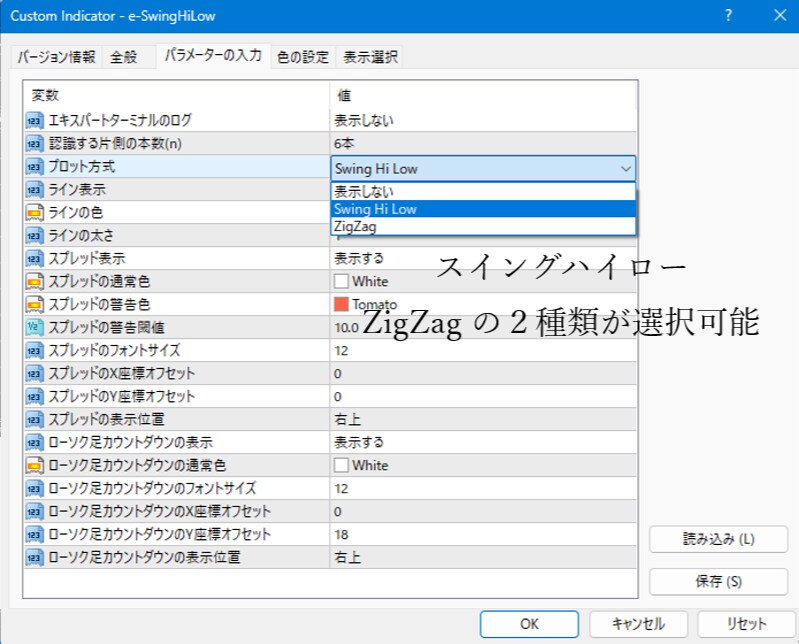
Task: Click icon beside スプレッドのフォントサイズ
Action: click(x=34, y=351)
